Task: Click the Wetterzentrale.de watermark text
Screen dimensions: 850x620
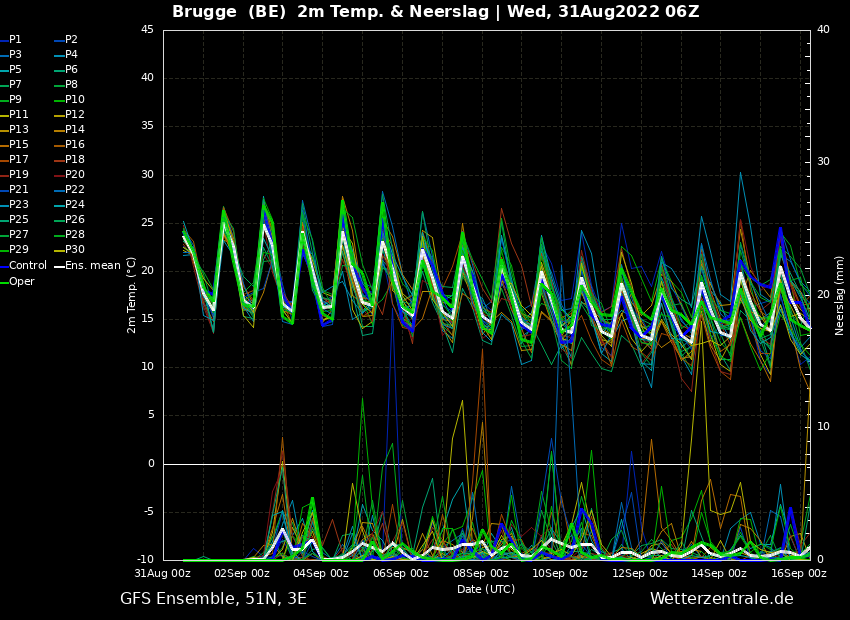Action: click(x=722, y=599)
